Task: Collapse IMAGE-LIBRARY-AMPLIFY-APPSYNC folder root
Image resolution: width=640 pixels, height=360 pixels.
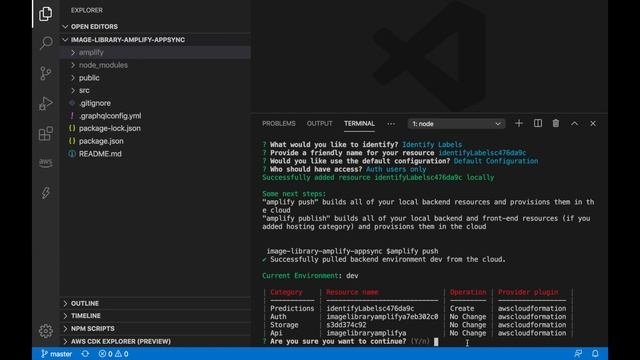Action: point(155,40)
